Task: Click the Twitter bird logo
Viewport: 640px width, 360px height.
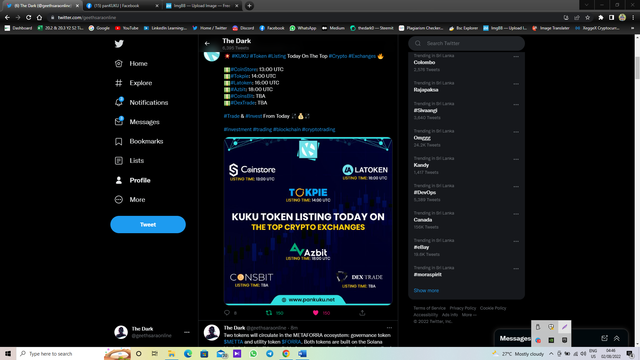Action: click(119, 44)
